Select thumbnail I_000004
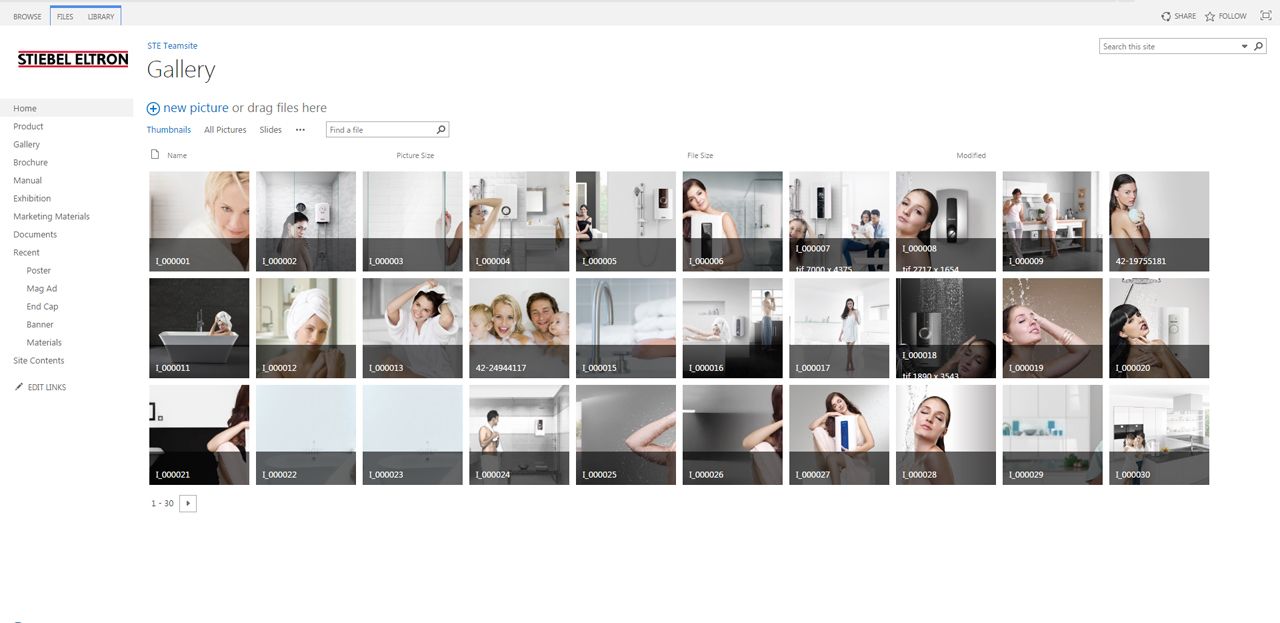 pos(519,221)
